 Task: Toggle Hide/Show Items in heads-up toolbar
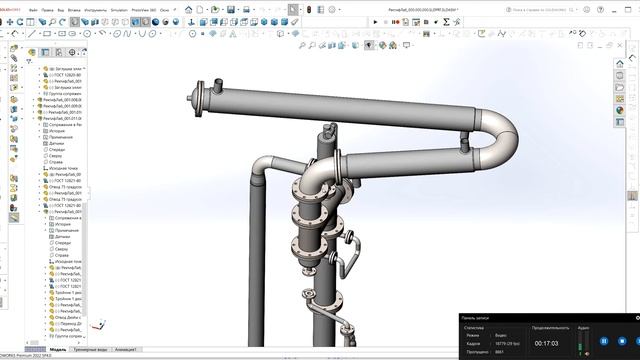(x=369, y=45)
